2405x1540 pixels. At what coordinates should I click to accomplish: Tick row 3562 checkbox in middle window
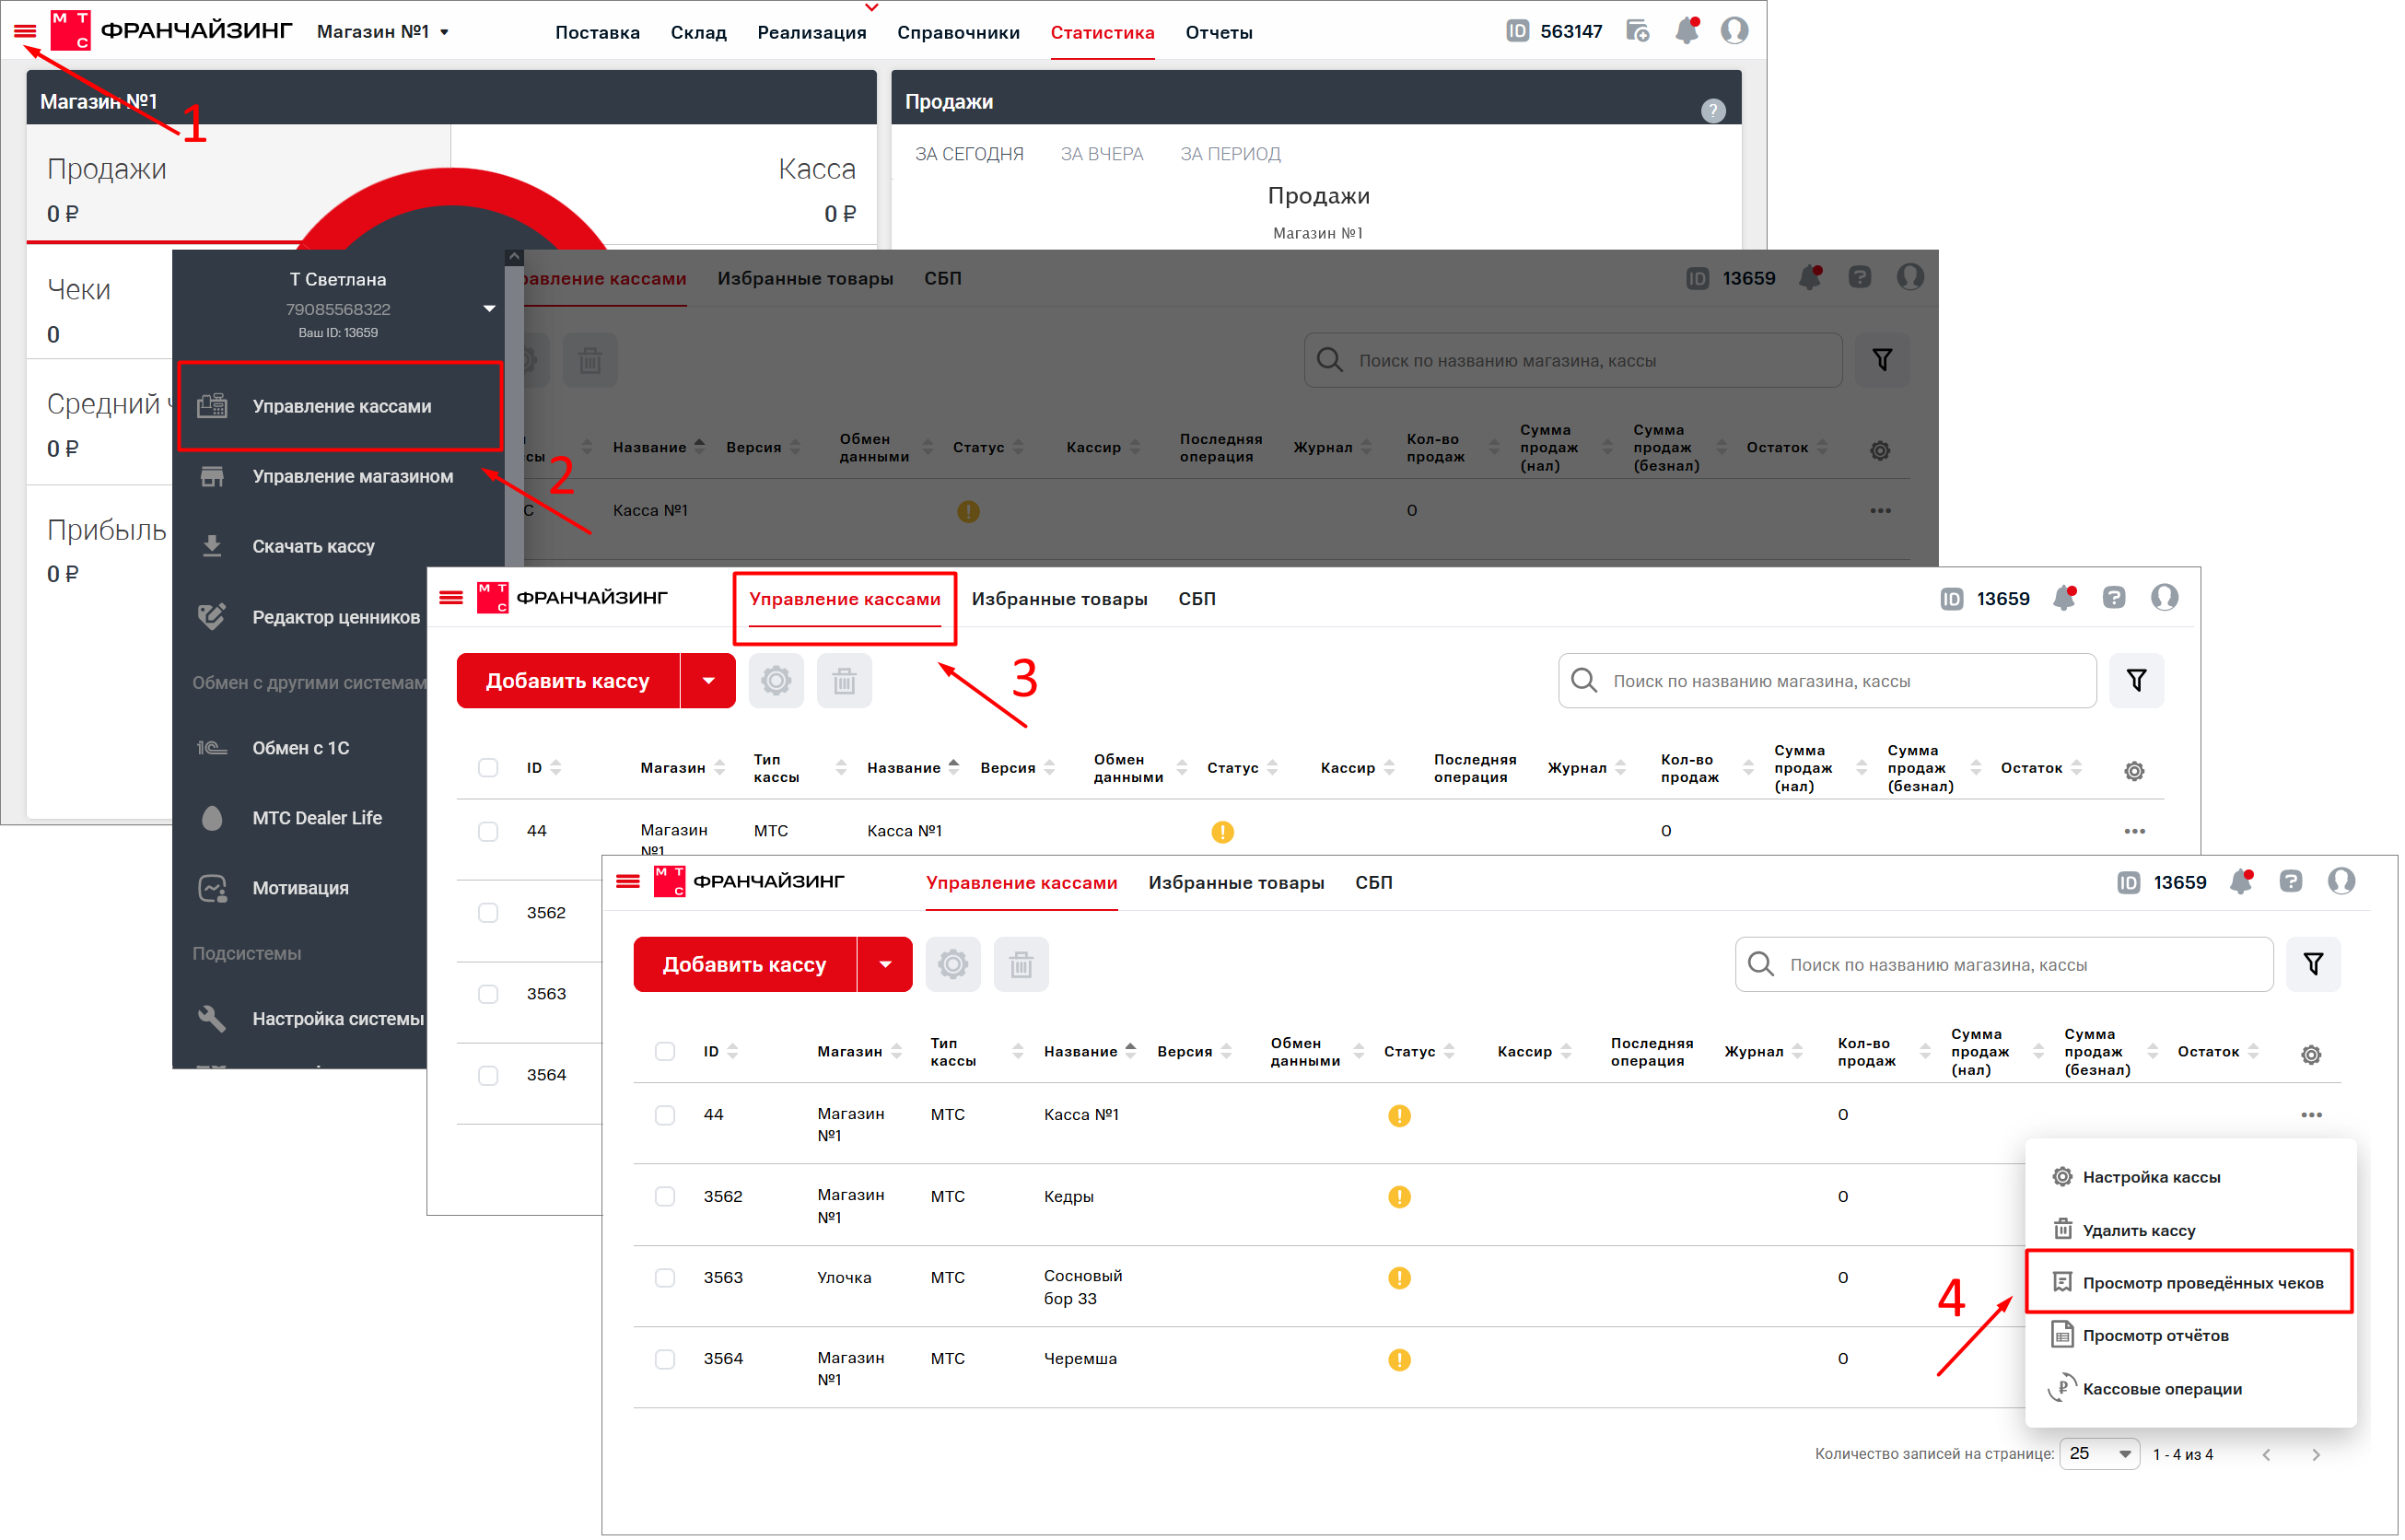pos(488,914)
